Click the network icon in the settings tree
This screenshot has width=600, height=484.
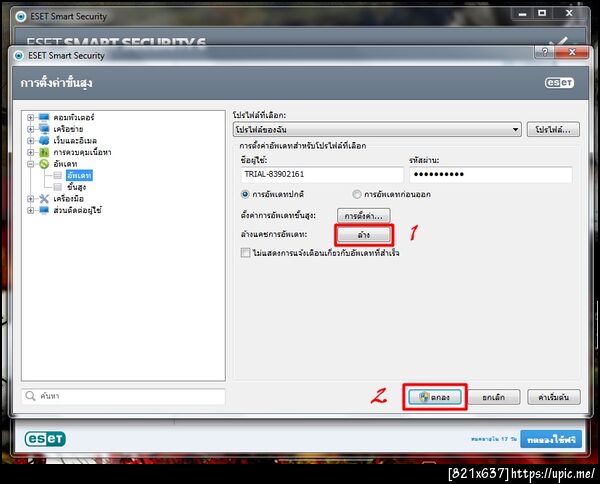(x=44, y=129)
